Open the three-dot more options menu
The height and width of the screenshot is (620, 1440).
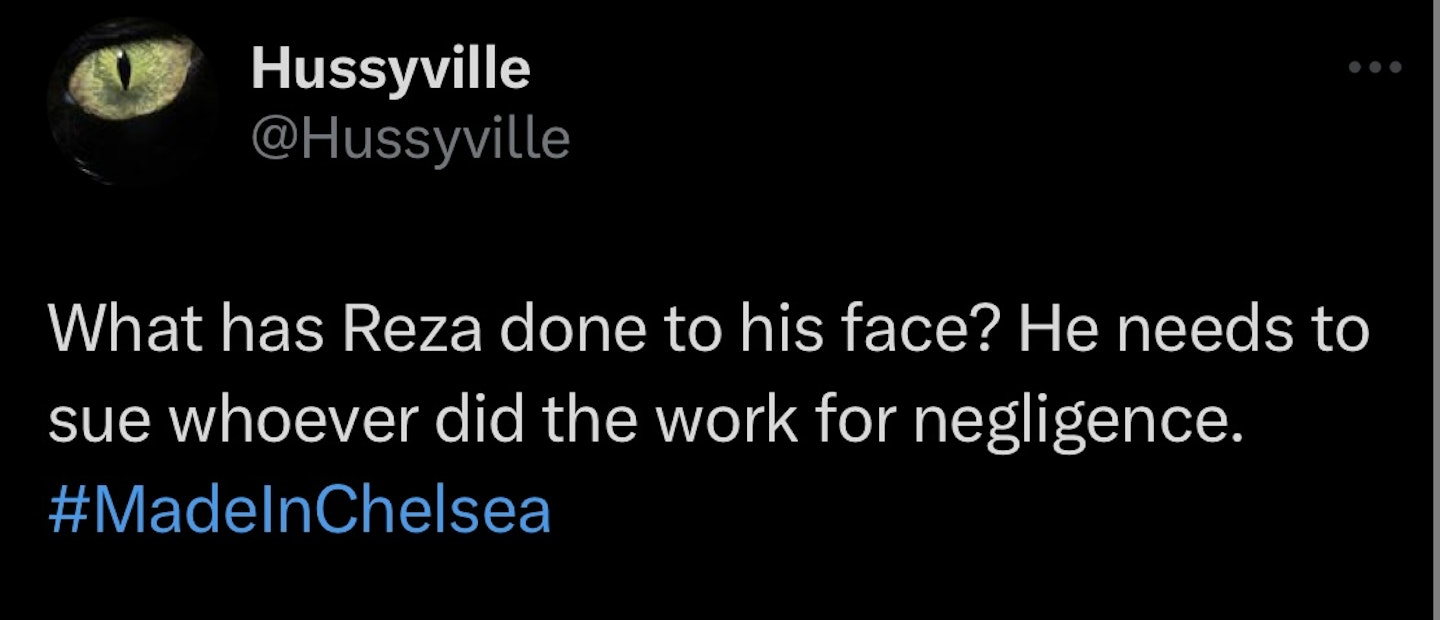(x=1375, y=68)
